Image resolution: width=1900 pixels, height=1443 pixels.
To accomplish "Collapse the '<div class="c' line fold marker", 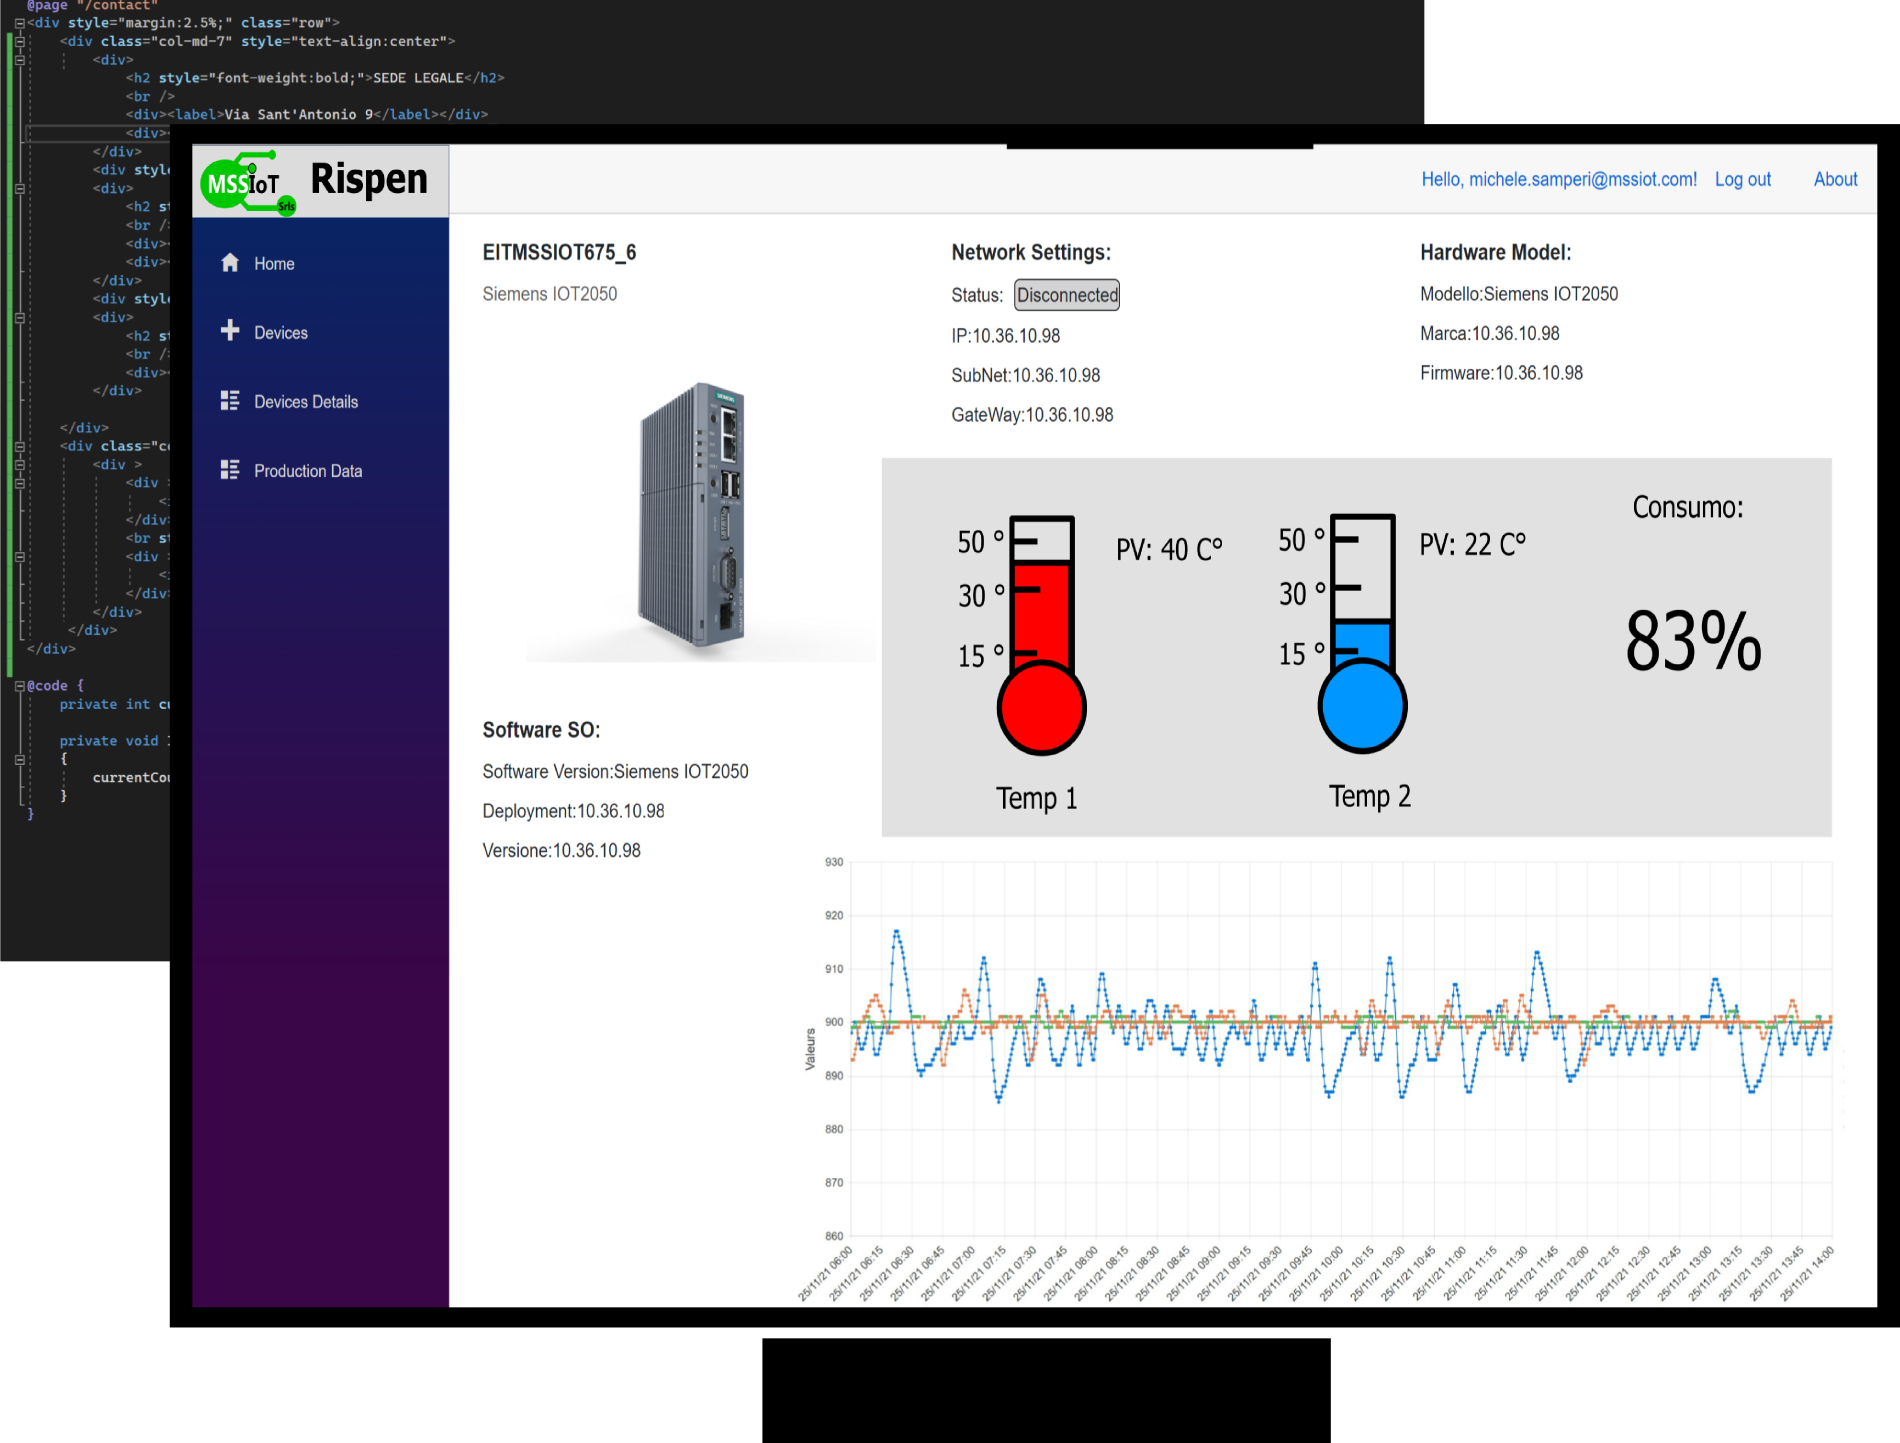I will [19, 446].
